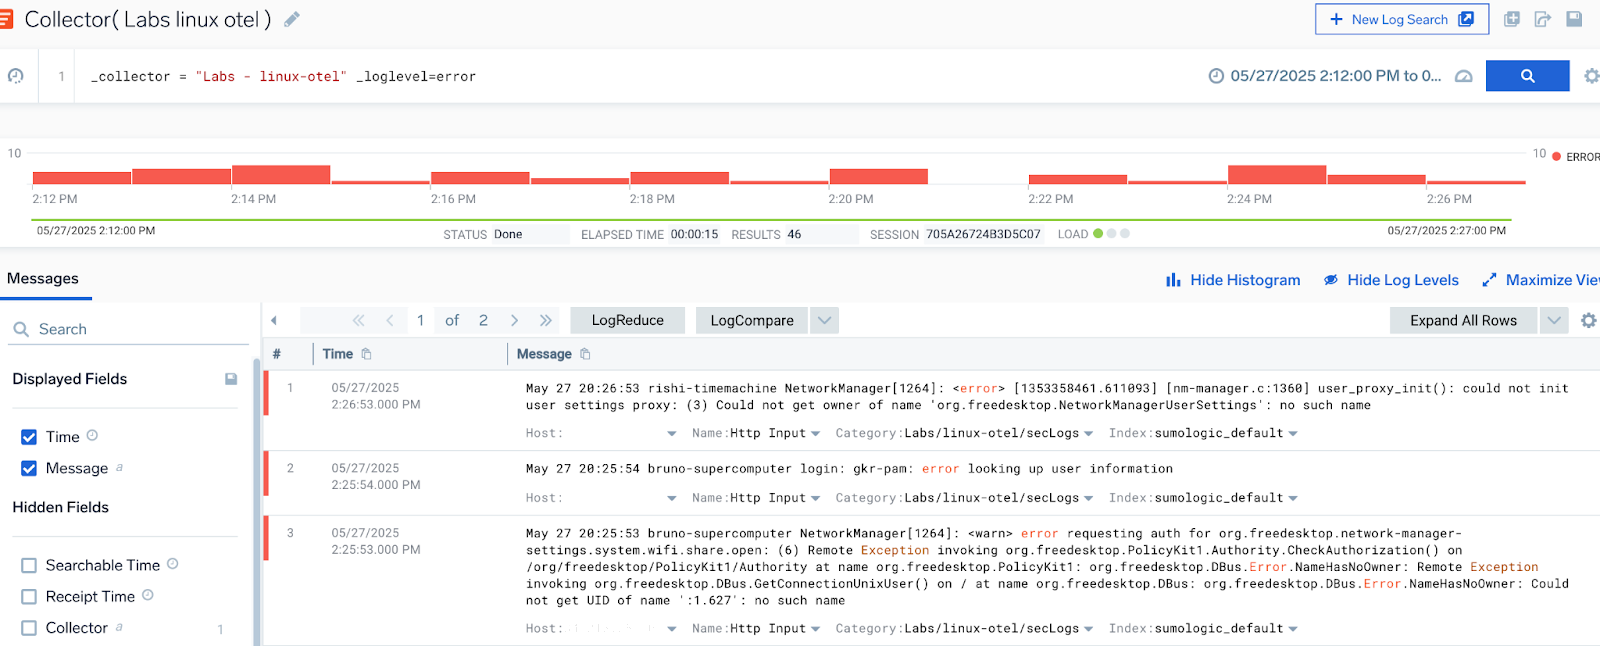The height and width of the screenshot is (646, 1600).
Task: Click the timestamp 2:26:53.000 PM in row 1
Action: click(x=376, y=405)
